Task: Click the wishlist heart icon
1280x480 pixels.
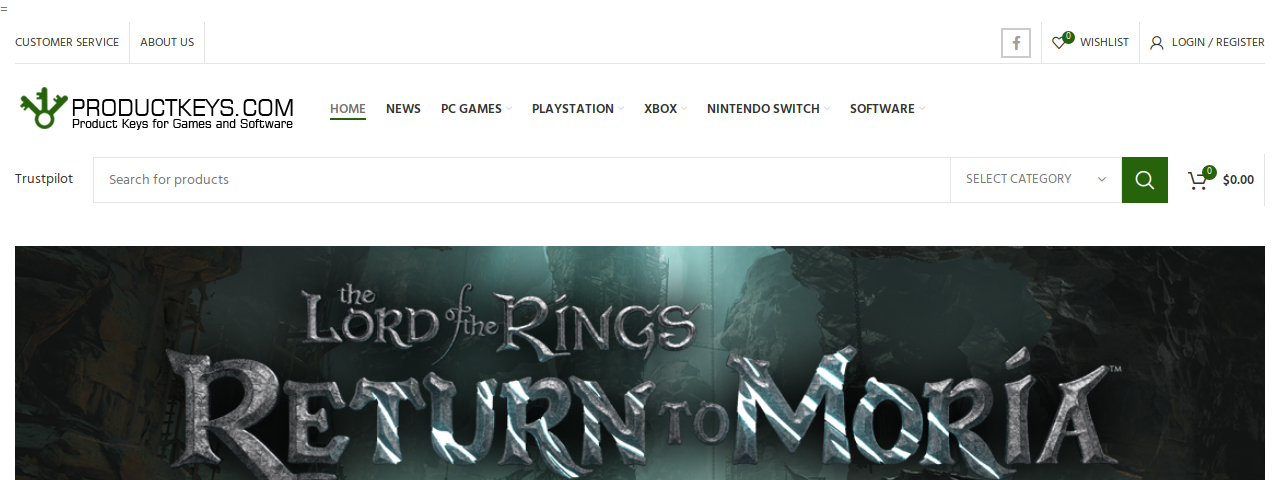Action: tap(1059, 42)
